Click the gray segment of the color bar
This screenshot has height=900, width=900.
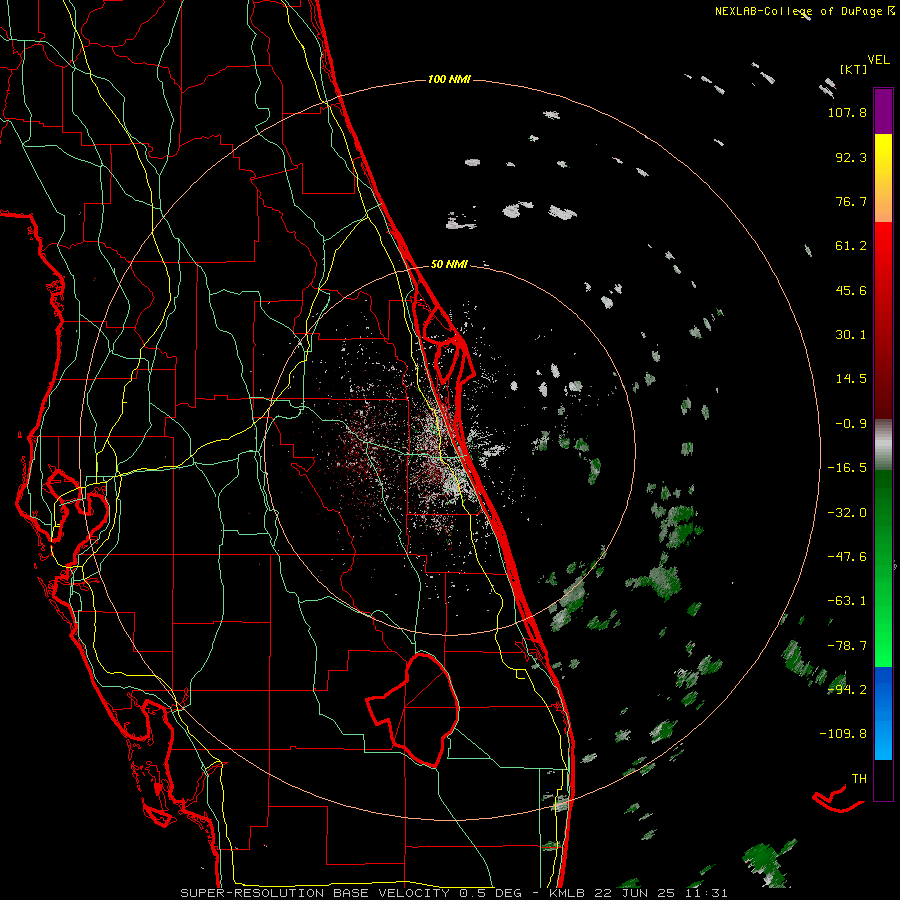point(883,444)
